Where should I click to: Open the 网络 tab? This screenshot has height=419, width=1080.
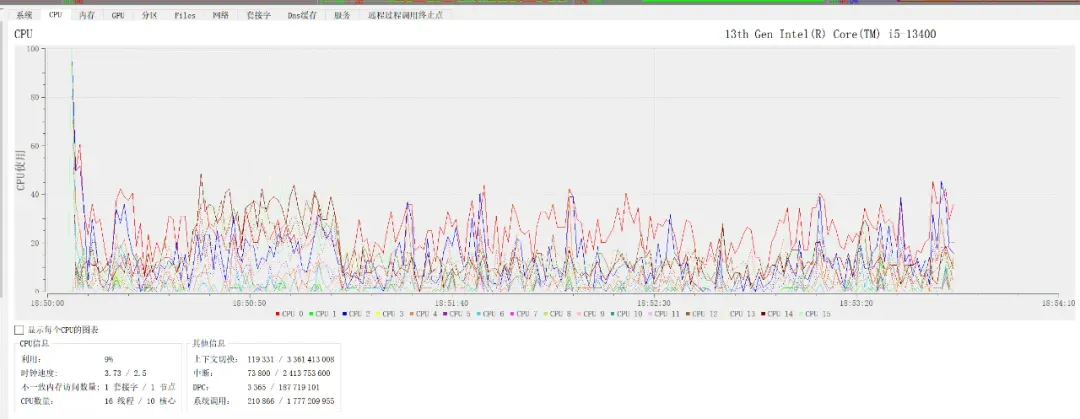[x=220, y=15]
